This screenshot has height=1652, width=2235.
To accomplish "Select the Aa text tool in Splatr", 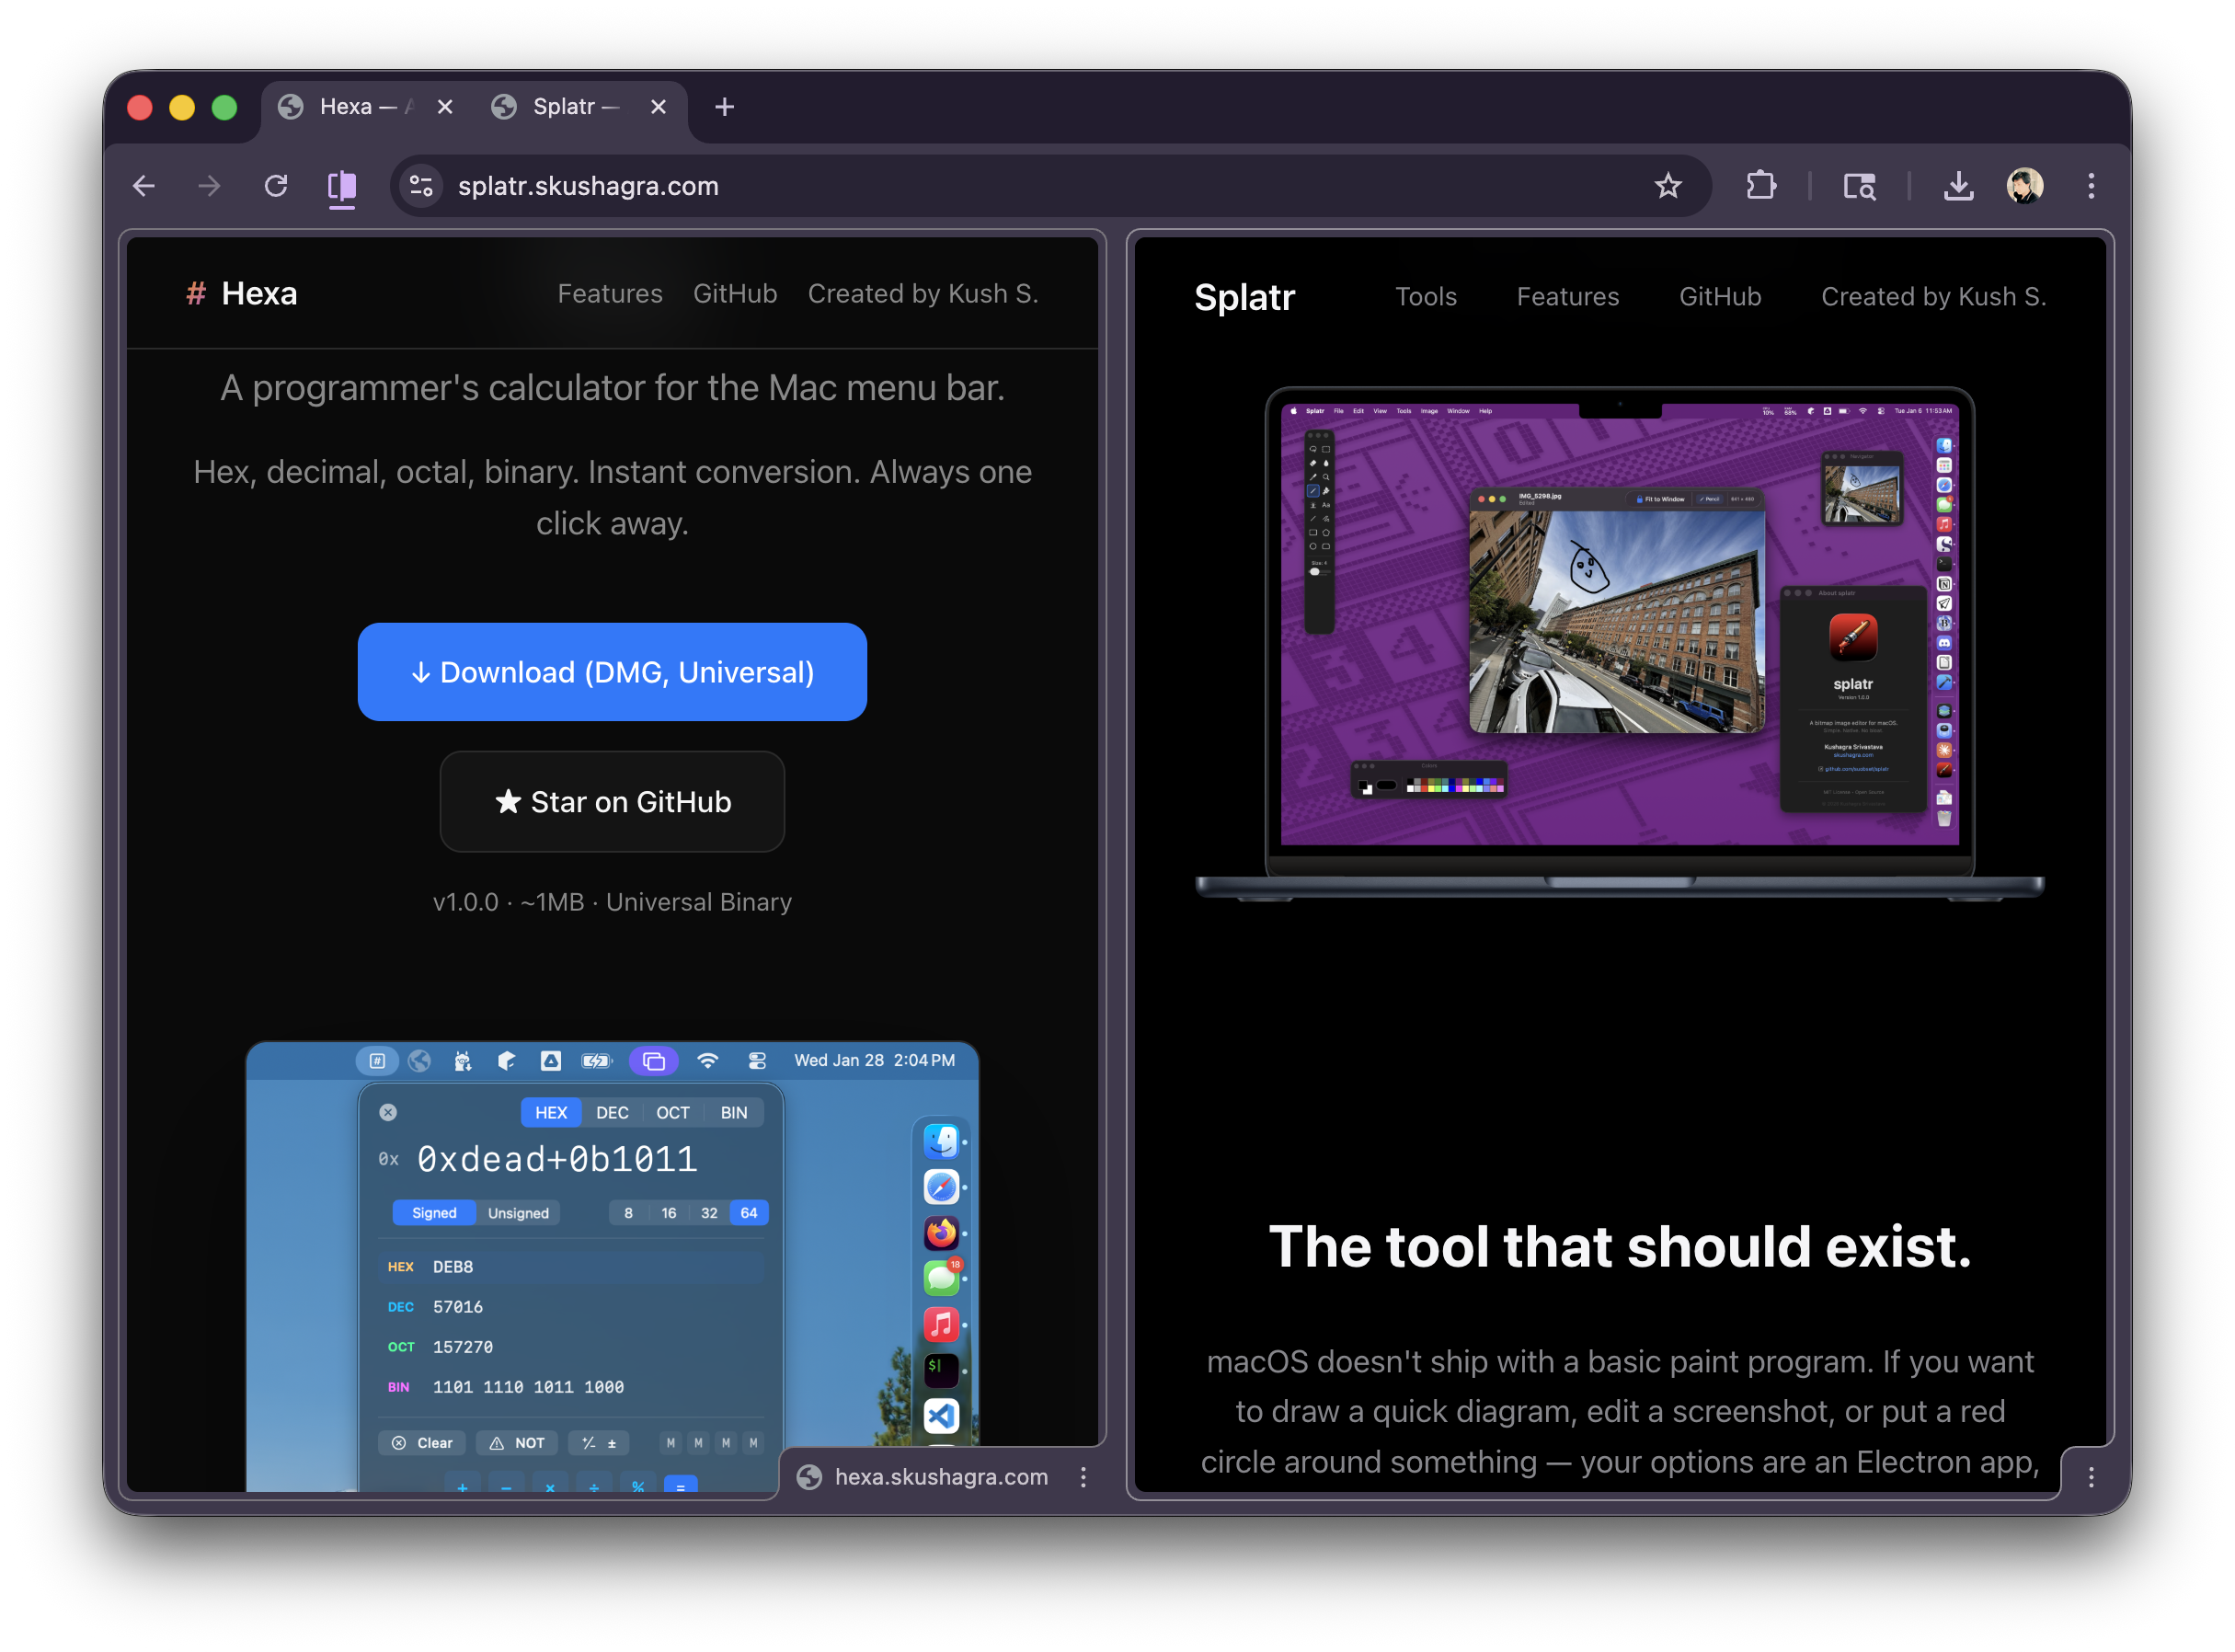I will (1327, 505).
